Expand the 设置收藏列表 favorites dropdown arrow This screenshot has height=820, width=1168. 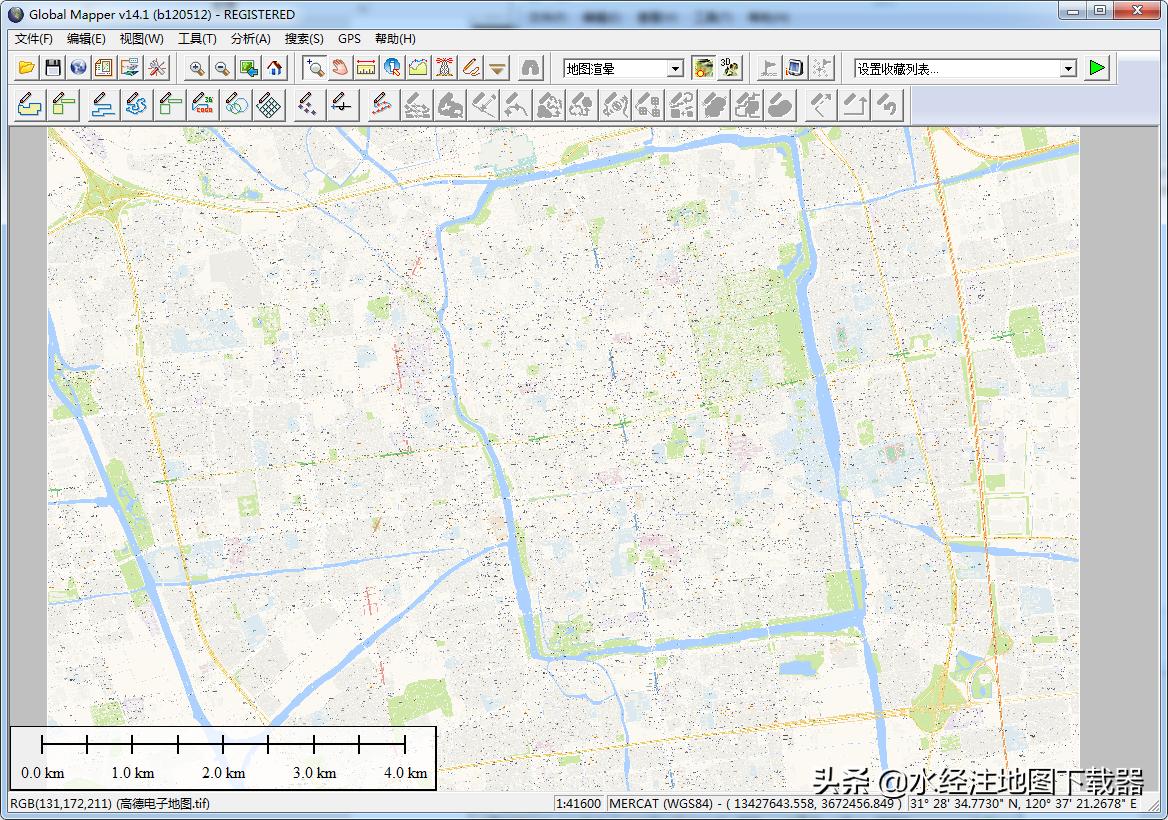point(1068,69)
